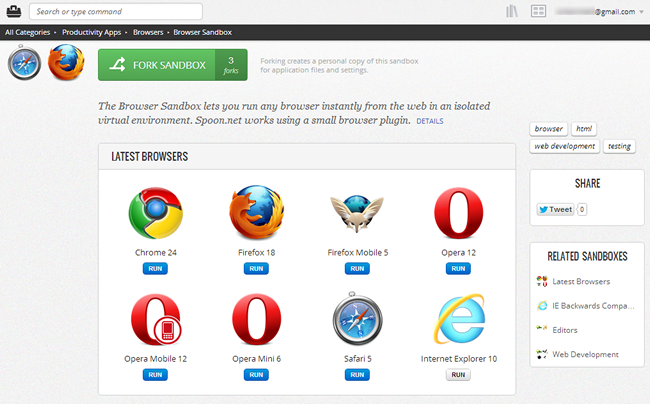Run Safari 5
650x404 pixels.
click(357, 375)
